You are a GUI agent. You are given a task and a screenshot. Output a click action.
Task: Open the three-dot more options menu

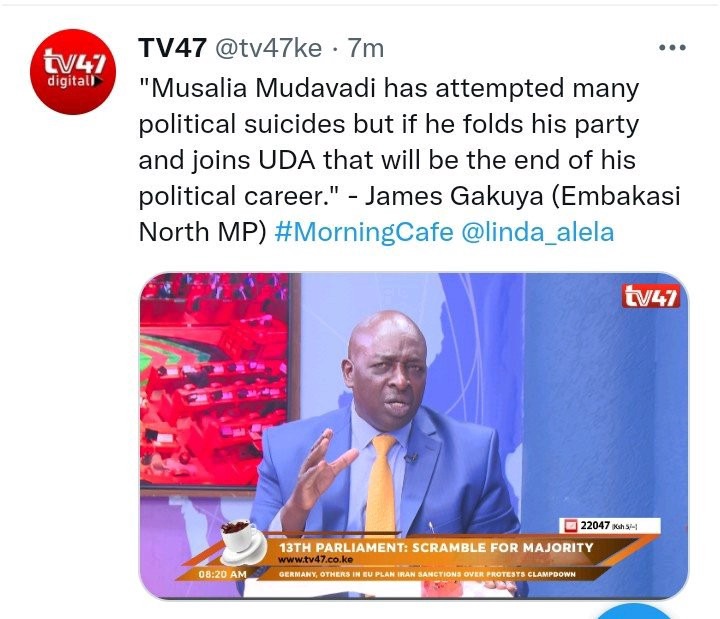click(x=672, y=47)
